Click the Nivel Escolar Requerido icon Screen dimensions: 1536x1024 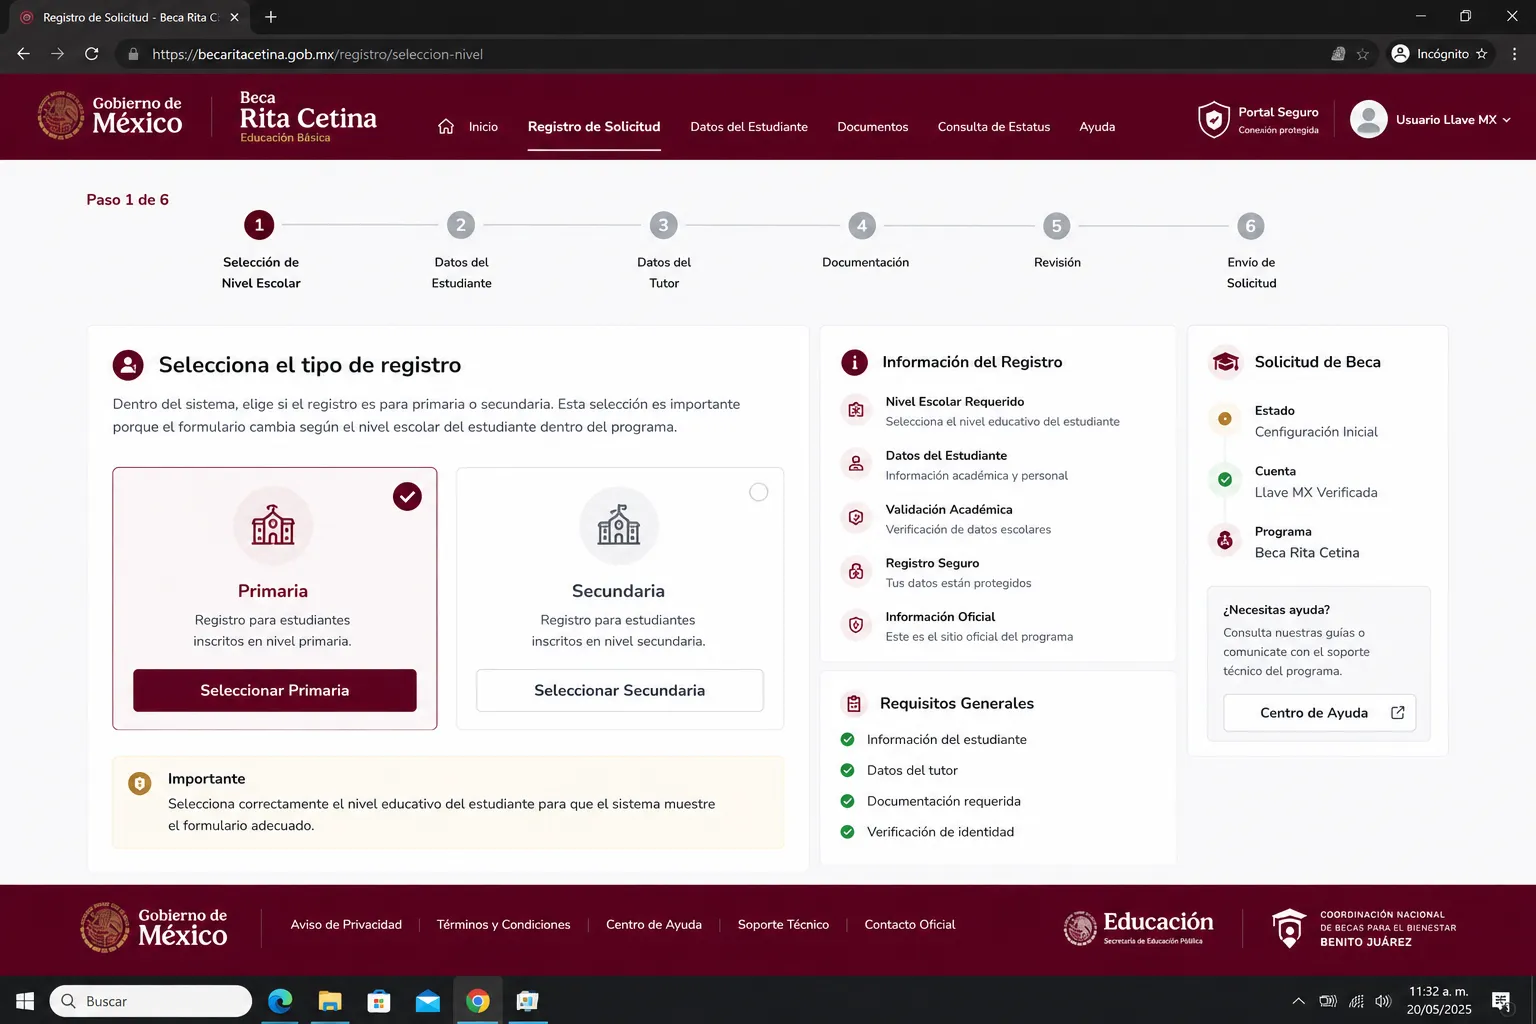[x=856, y=410]
